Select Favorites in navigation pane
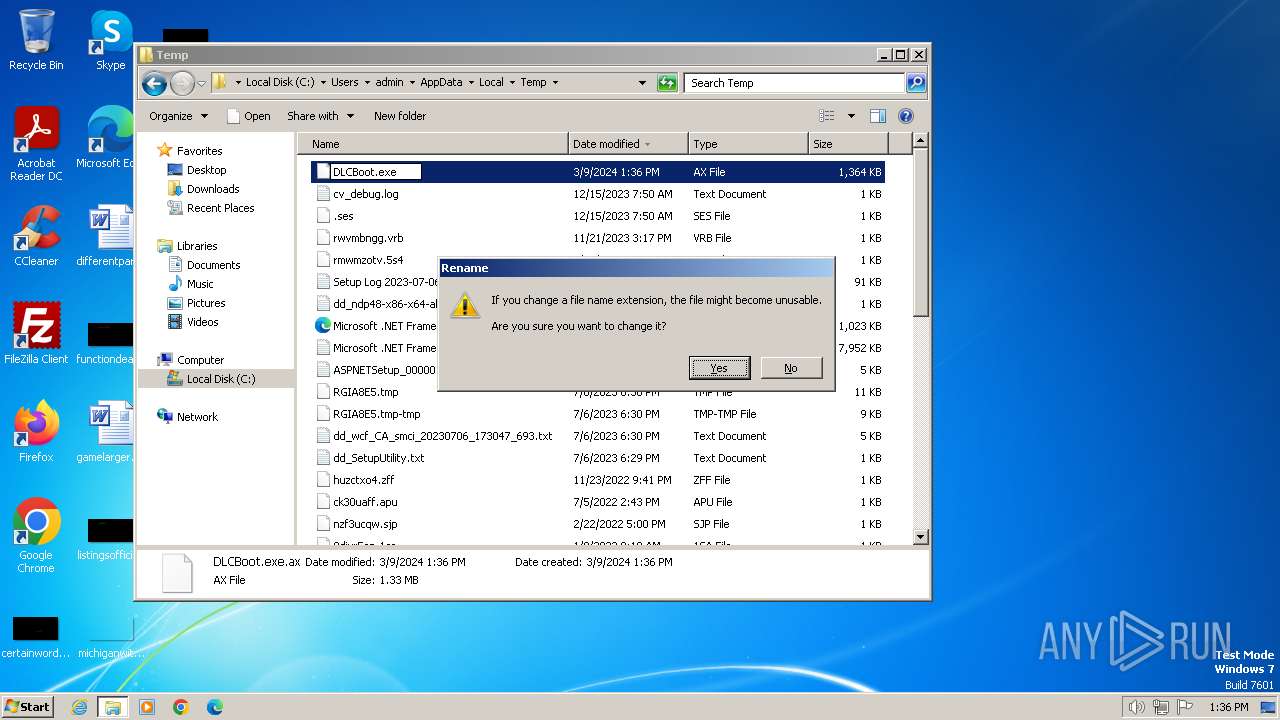 pyautogui.click(x=199, y=151)
